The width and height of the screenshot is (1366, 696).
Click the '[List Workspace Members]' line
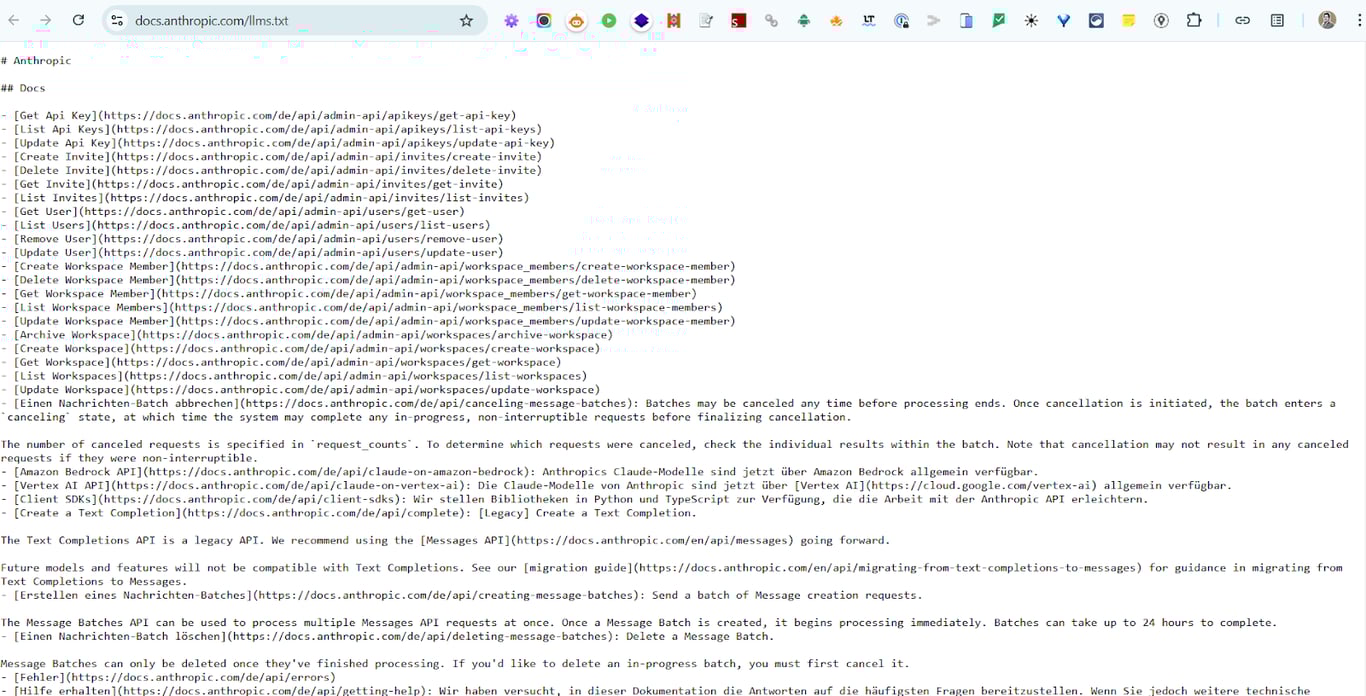coord(362,308)
